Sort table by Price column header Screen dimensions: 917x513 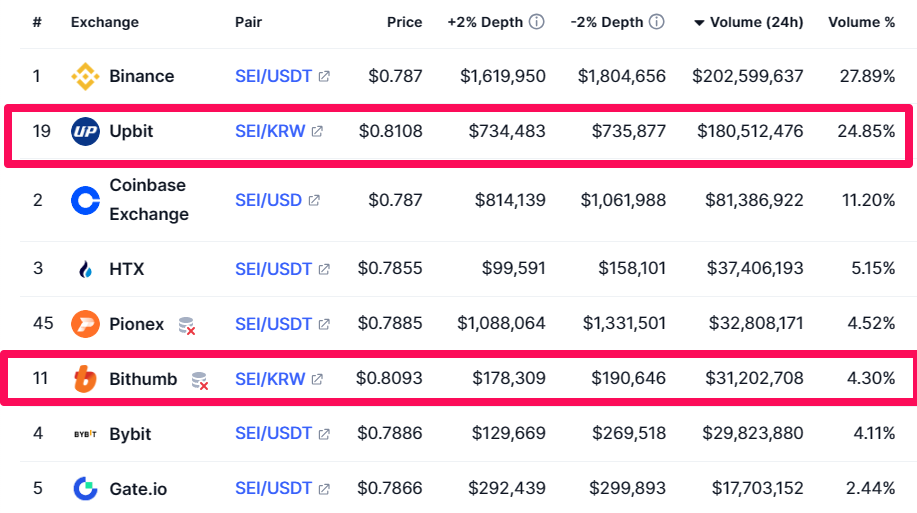click(404, 22)
